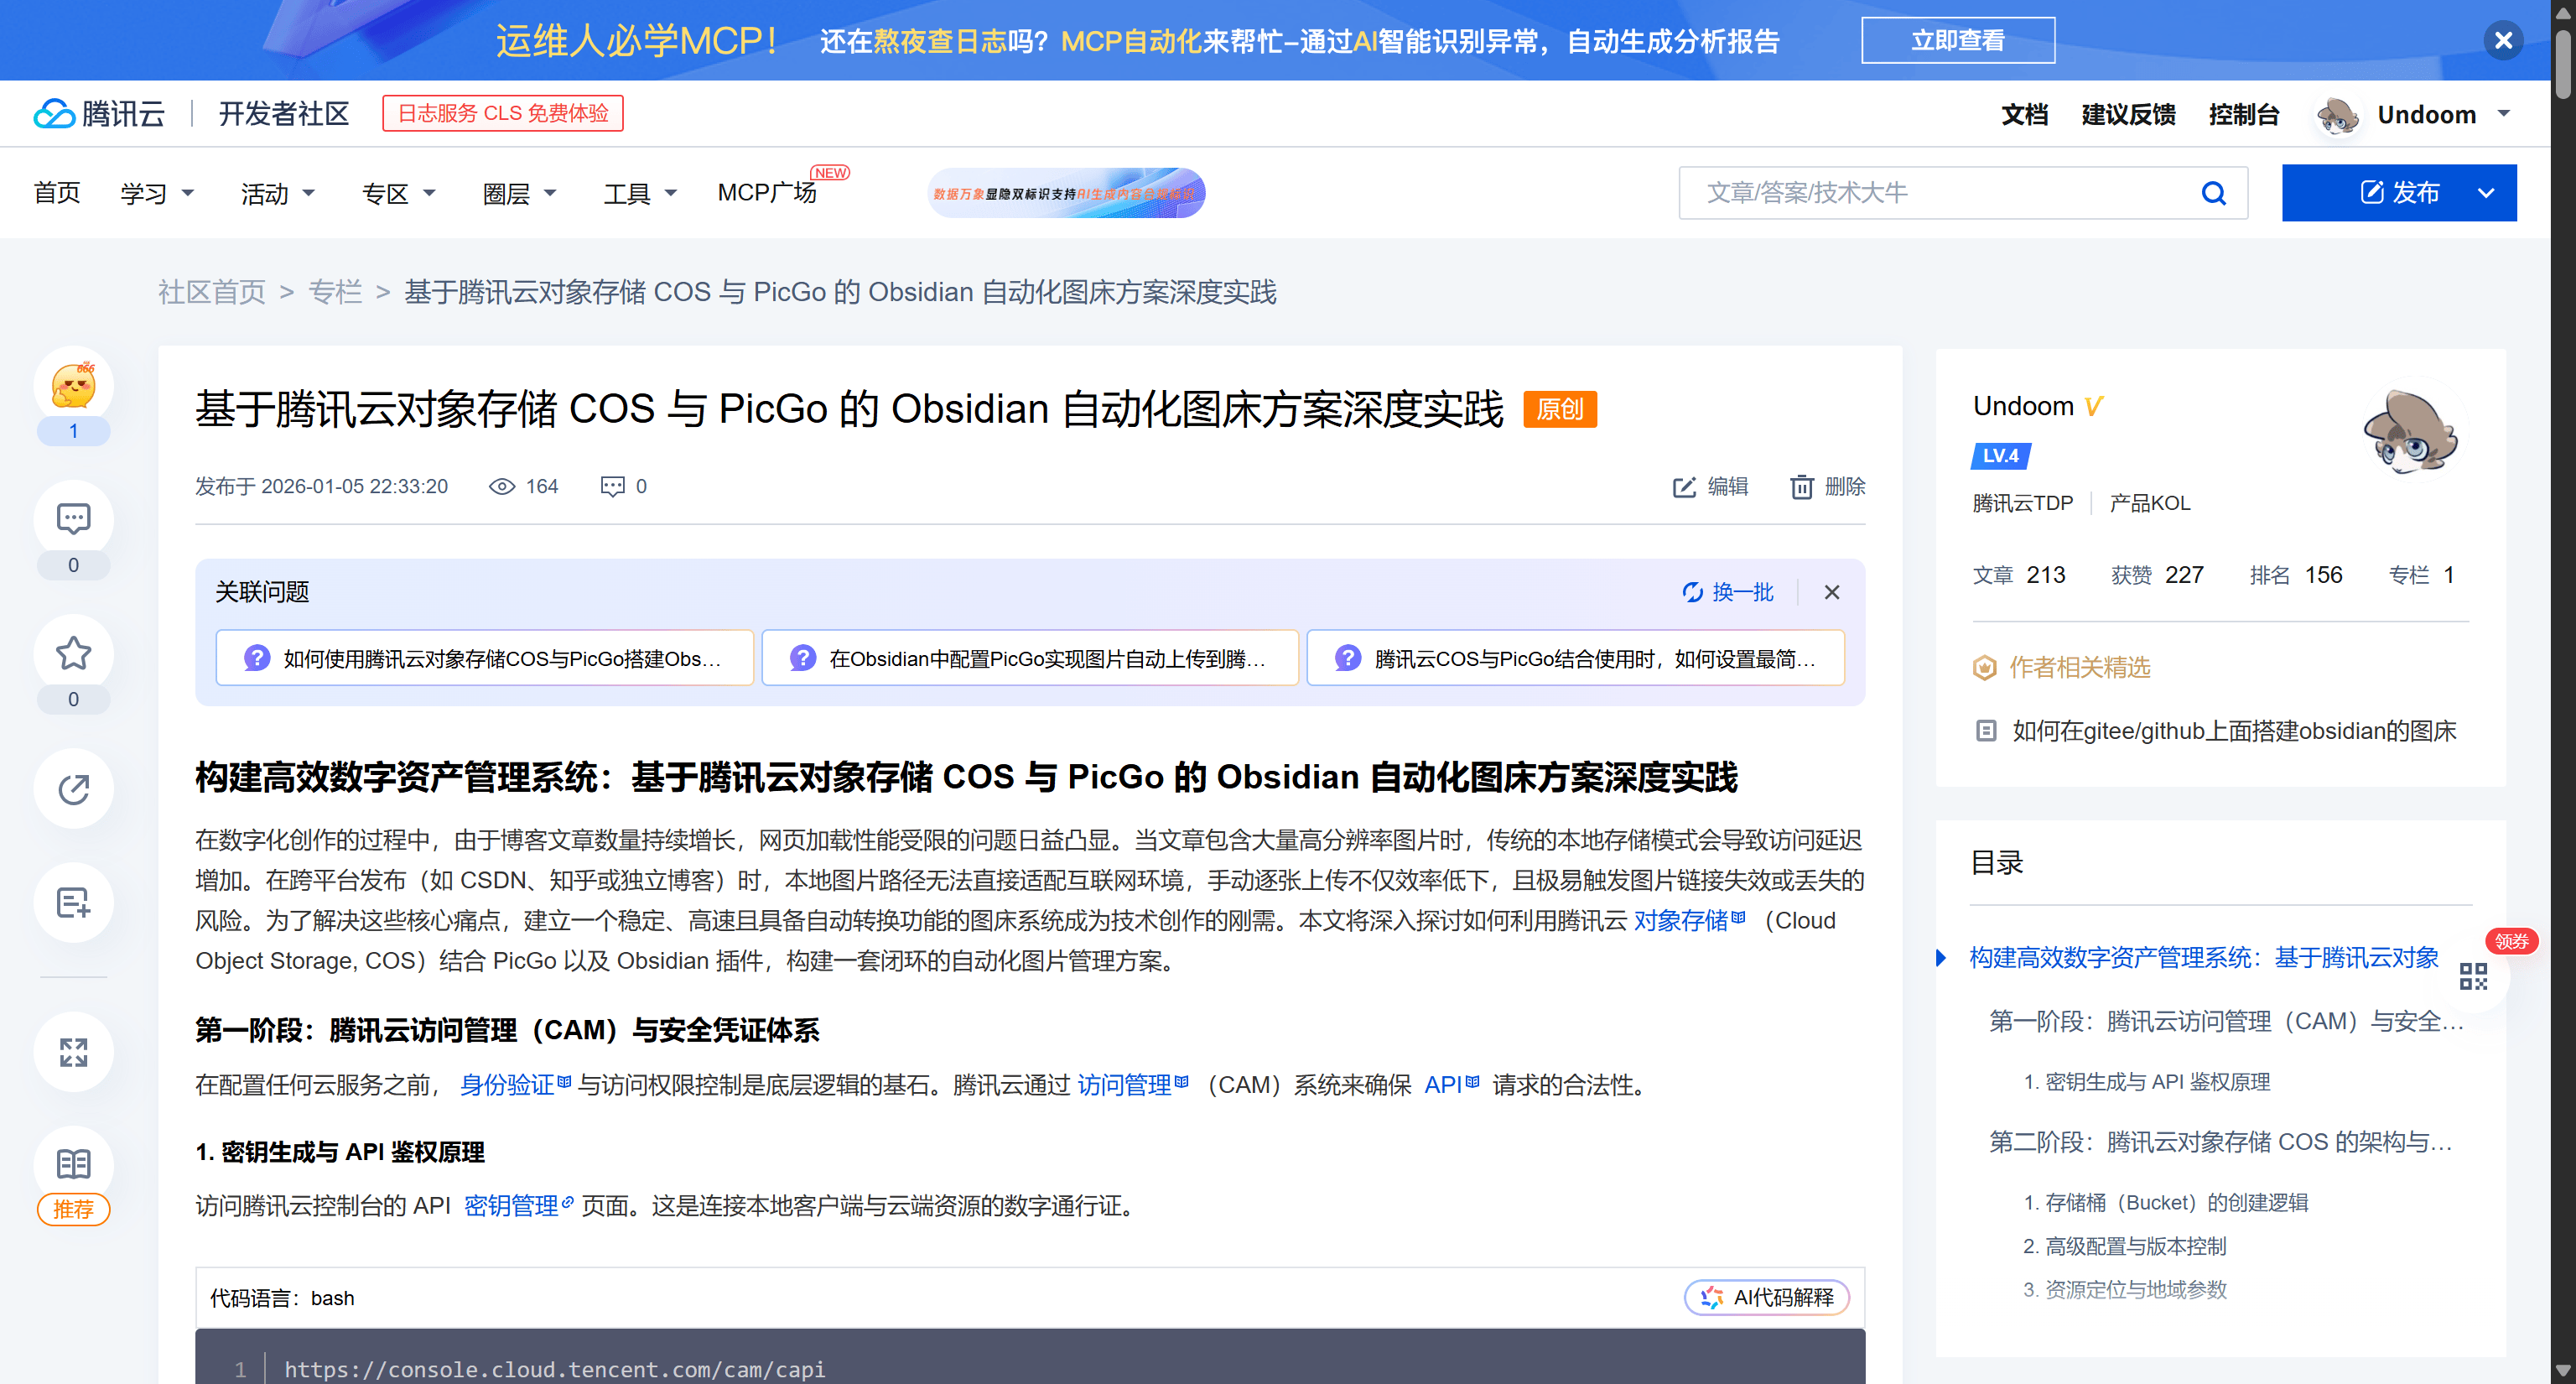Open comments via left sidebar speech bubble icon
The image size is (2576, 1384).
click(73, 519)
